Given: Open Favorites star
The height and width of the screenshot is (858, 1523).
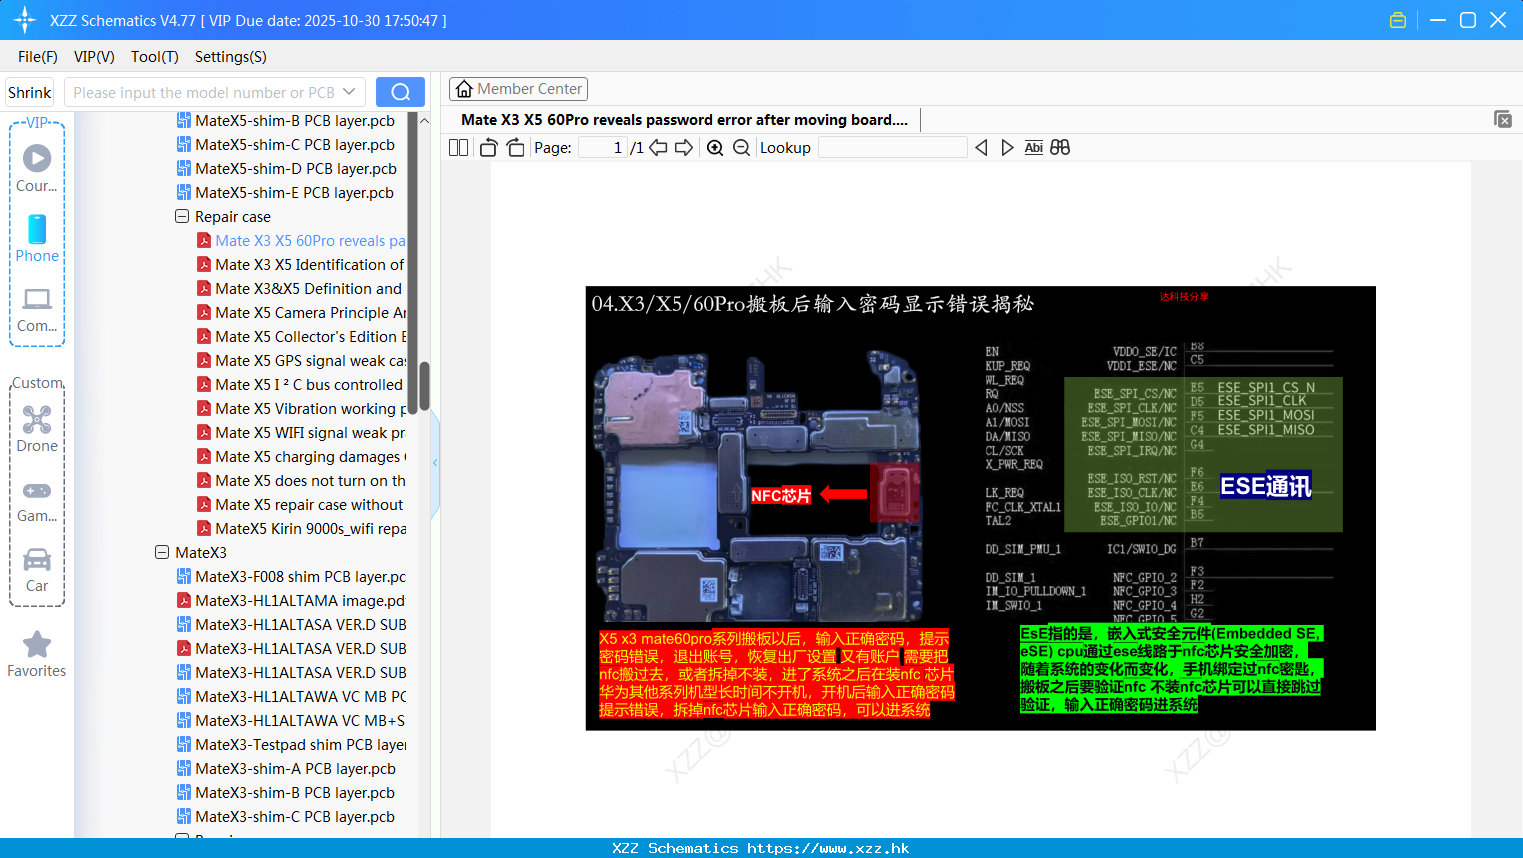Looking at the screenshot, I should (x=37, y=654).
